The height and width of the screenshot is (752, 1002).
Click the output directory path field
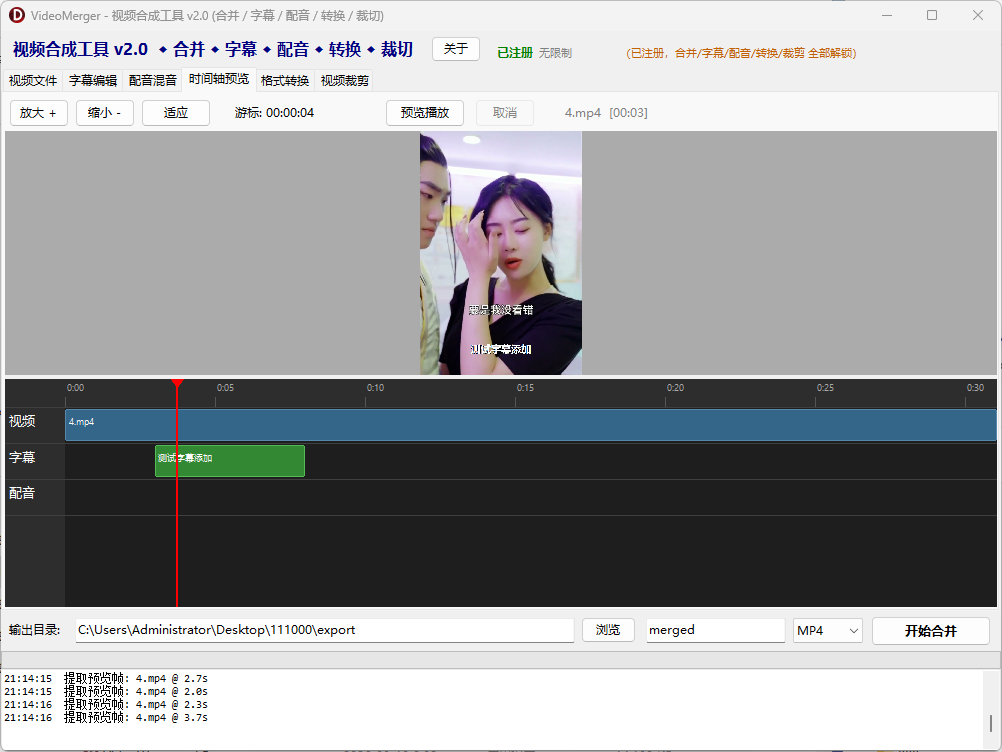point(325,630)
